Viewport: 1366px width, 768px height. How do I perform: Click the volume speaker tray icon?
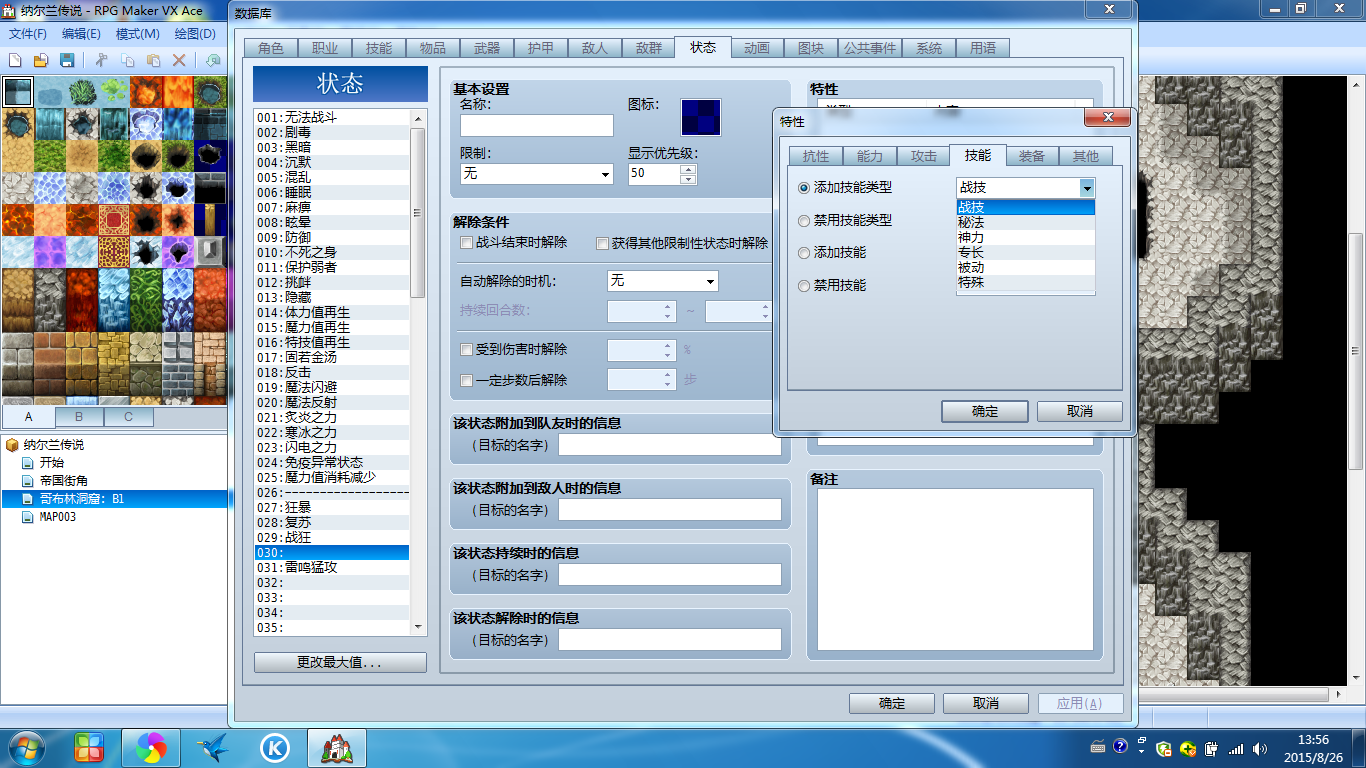1259,748
